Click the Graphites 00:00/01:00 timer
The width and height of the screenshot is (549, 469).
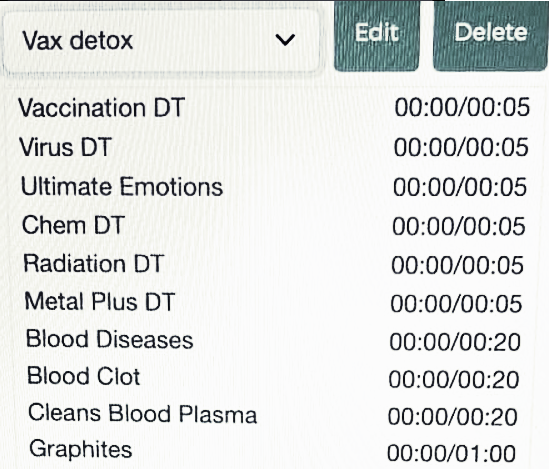point(451,453)
